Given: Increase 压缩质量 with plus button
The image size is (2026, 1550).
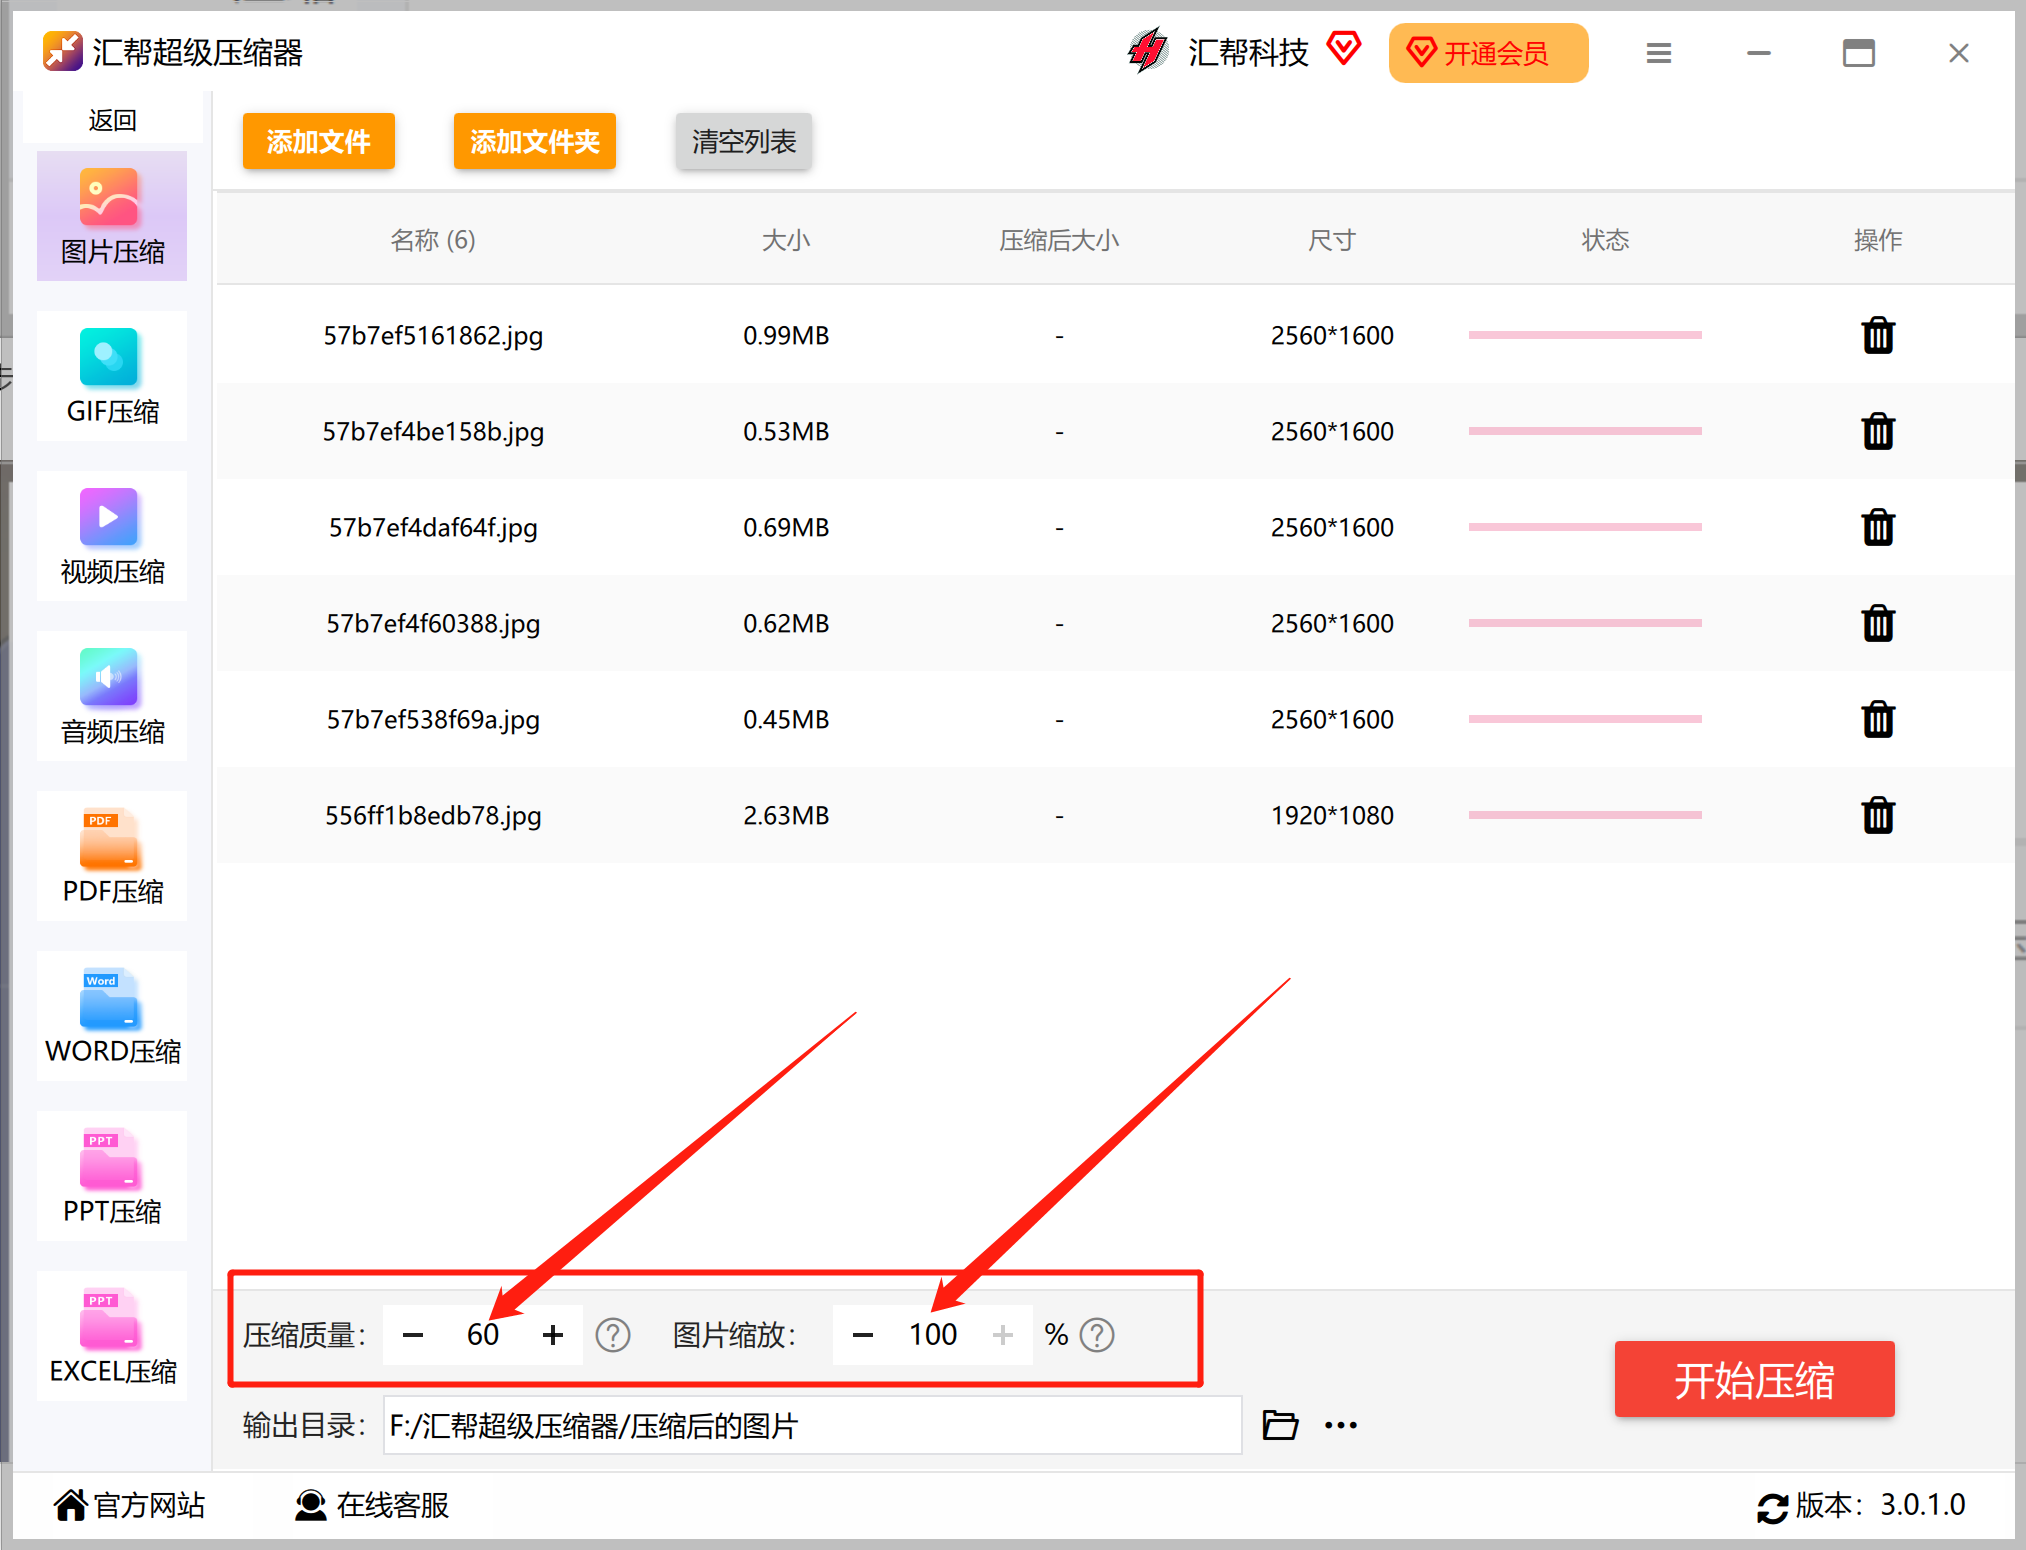Looking at the screenshot, I should point(553,1335).
